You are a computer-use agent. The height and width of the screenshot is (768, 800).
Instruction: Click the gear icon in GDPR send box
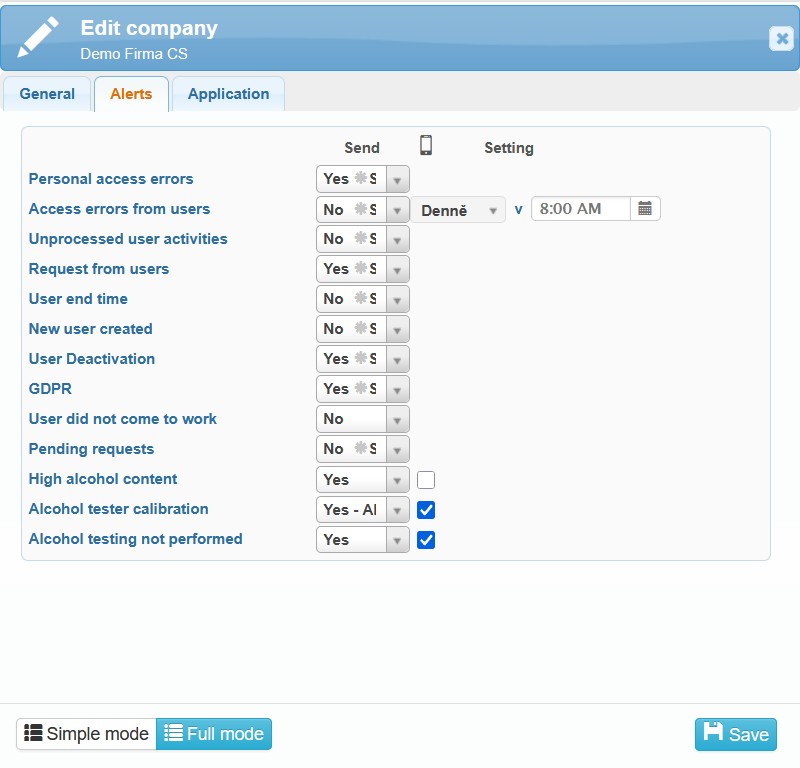[x=361, y=389]
